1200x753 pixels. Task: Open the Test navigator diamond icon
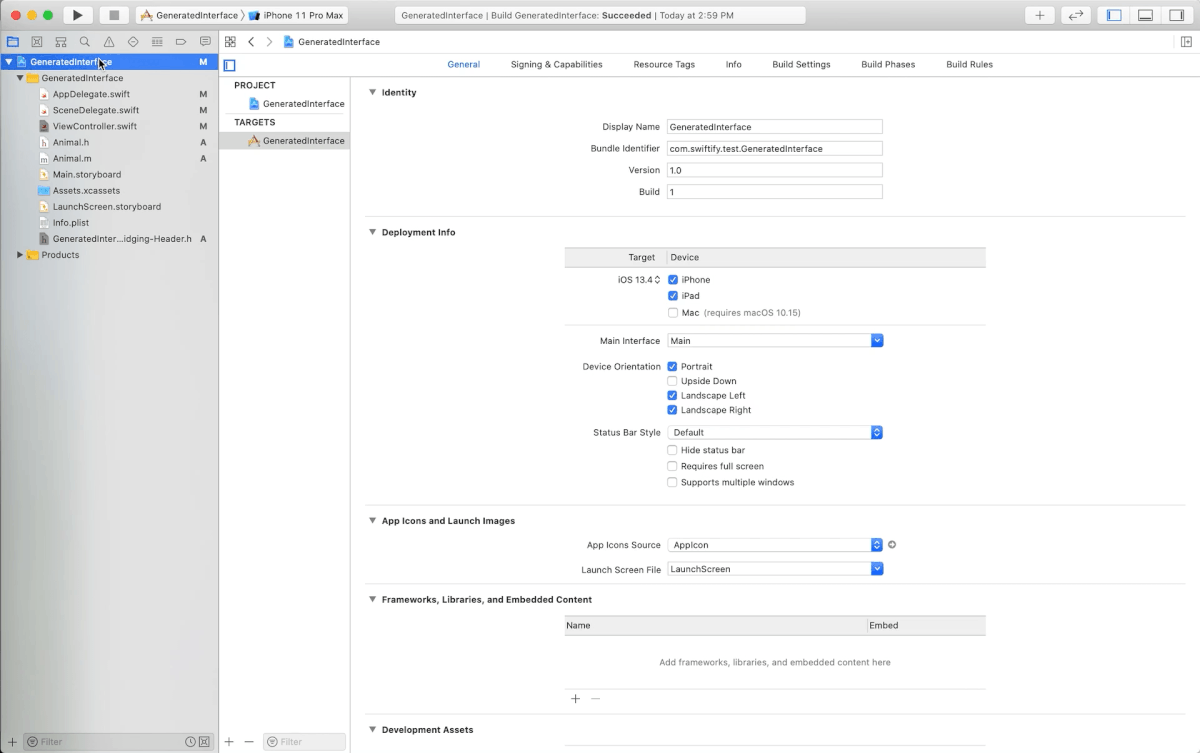pyautogui.click(x=133, y=42)
